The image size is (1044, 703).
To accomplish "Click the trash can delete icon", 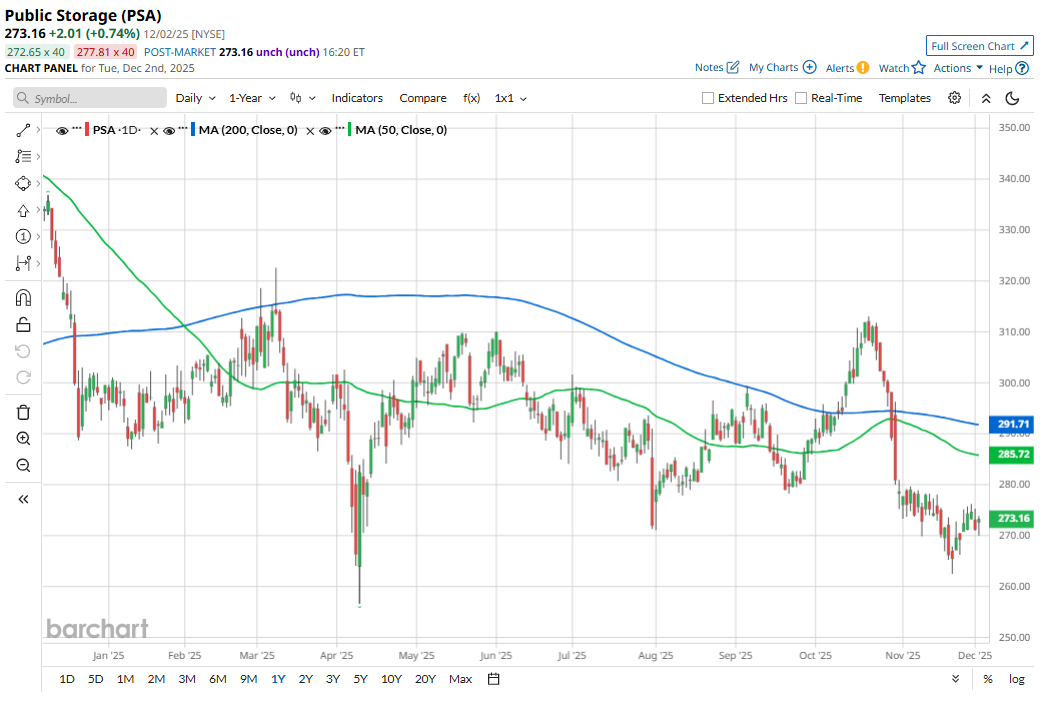I will point(23,412).
